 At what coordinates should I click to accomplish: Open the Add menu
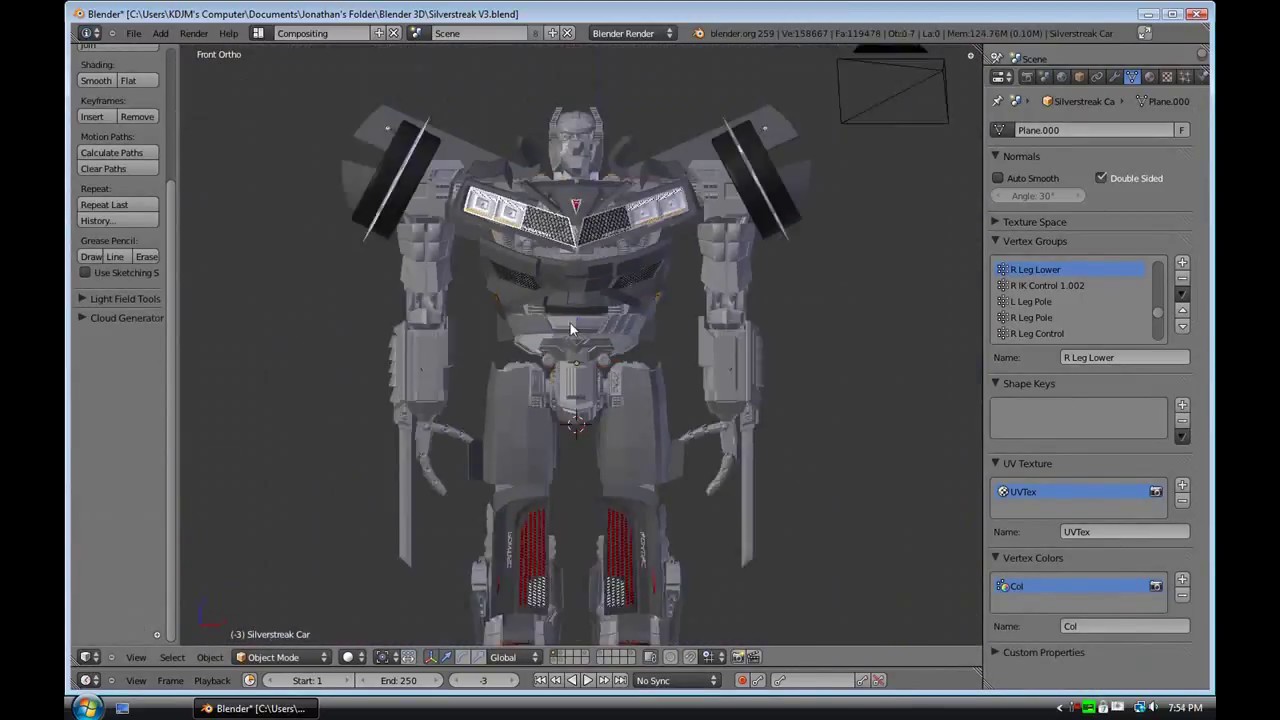coord(160,33)
